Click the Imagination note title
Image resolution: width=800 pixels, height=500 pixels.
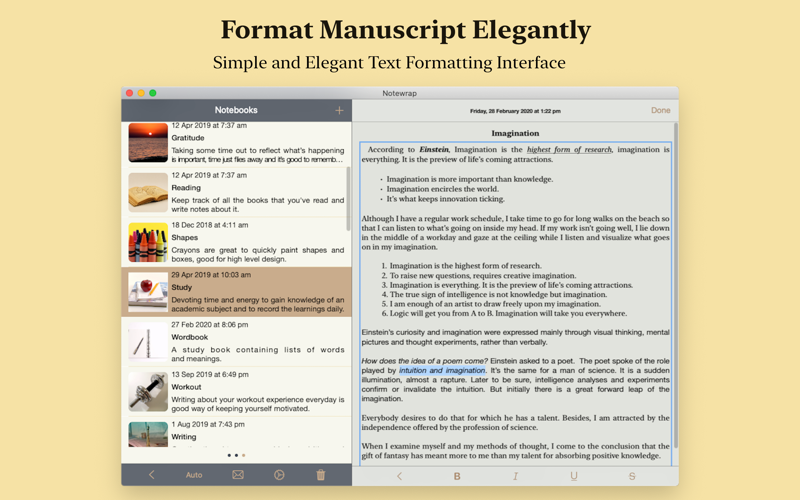click(x=515, y=133)
